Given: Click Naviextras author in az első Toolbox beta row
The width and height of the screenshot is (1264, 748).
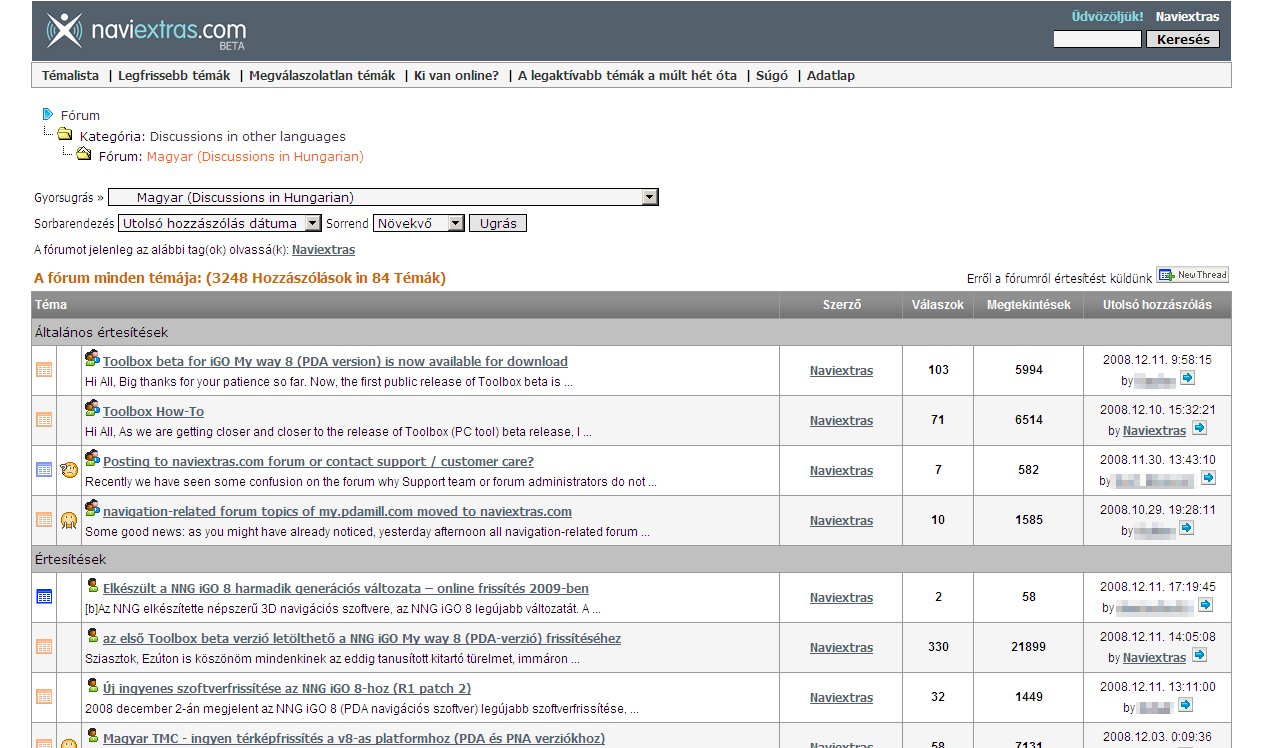Looking at the screenshot, I should click(x=841, y=647).
